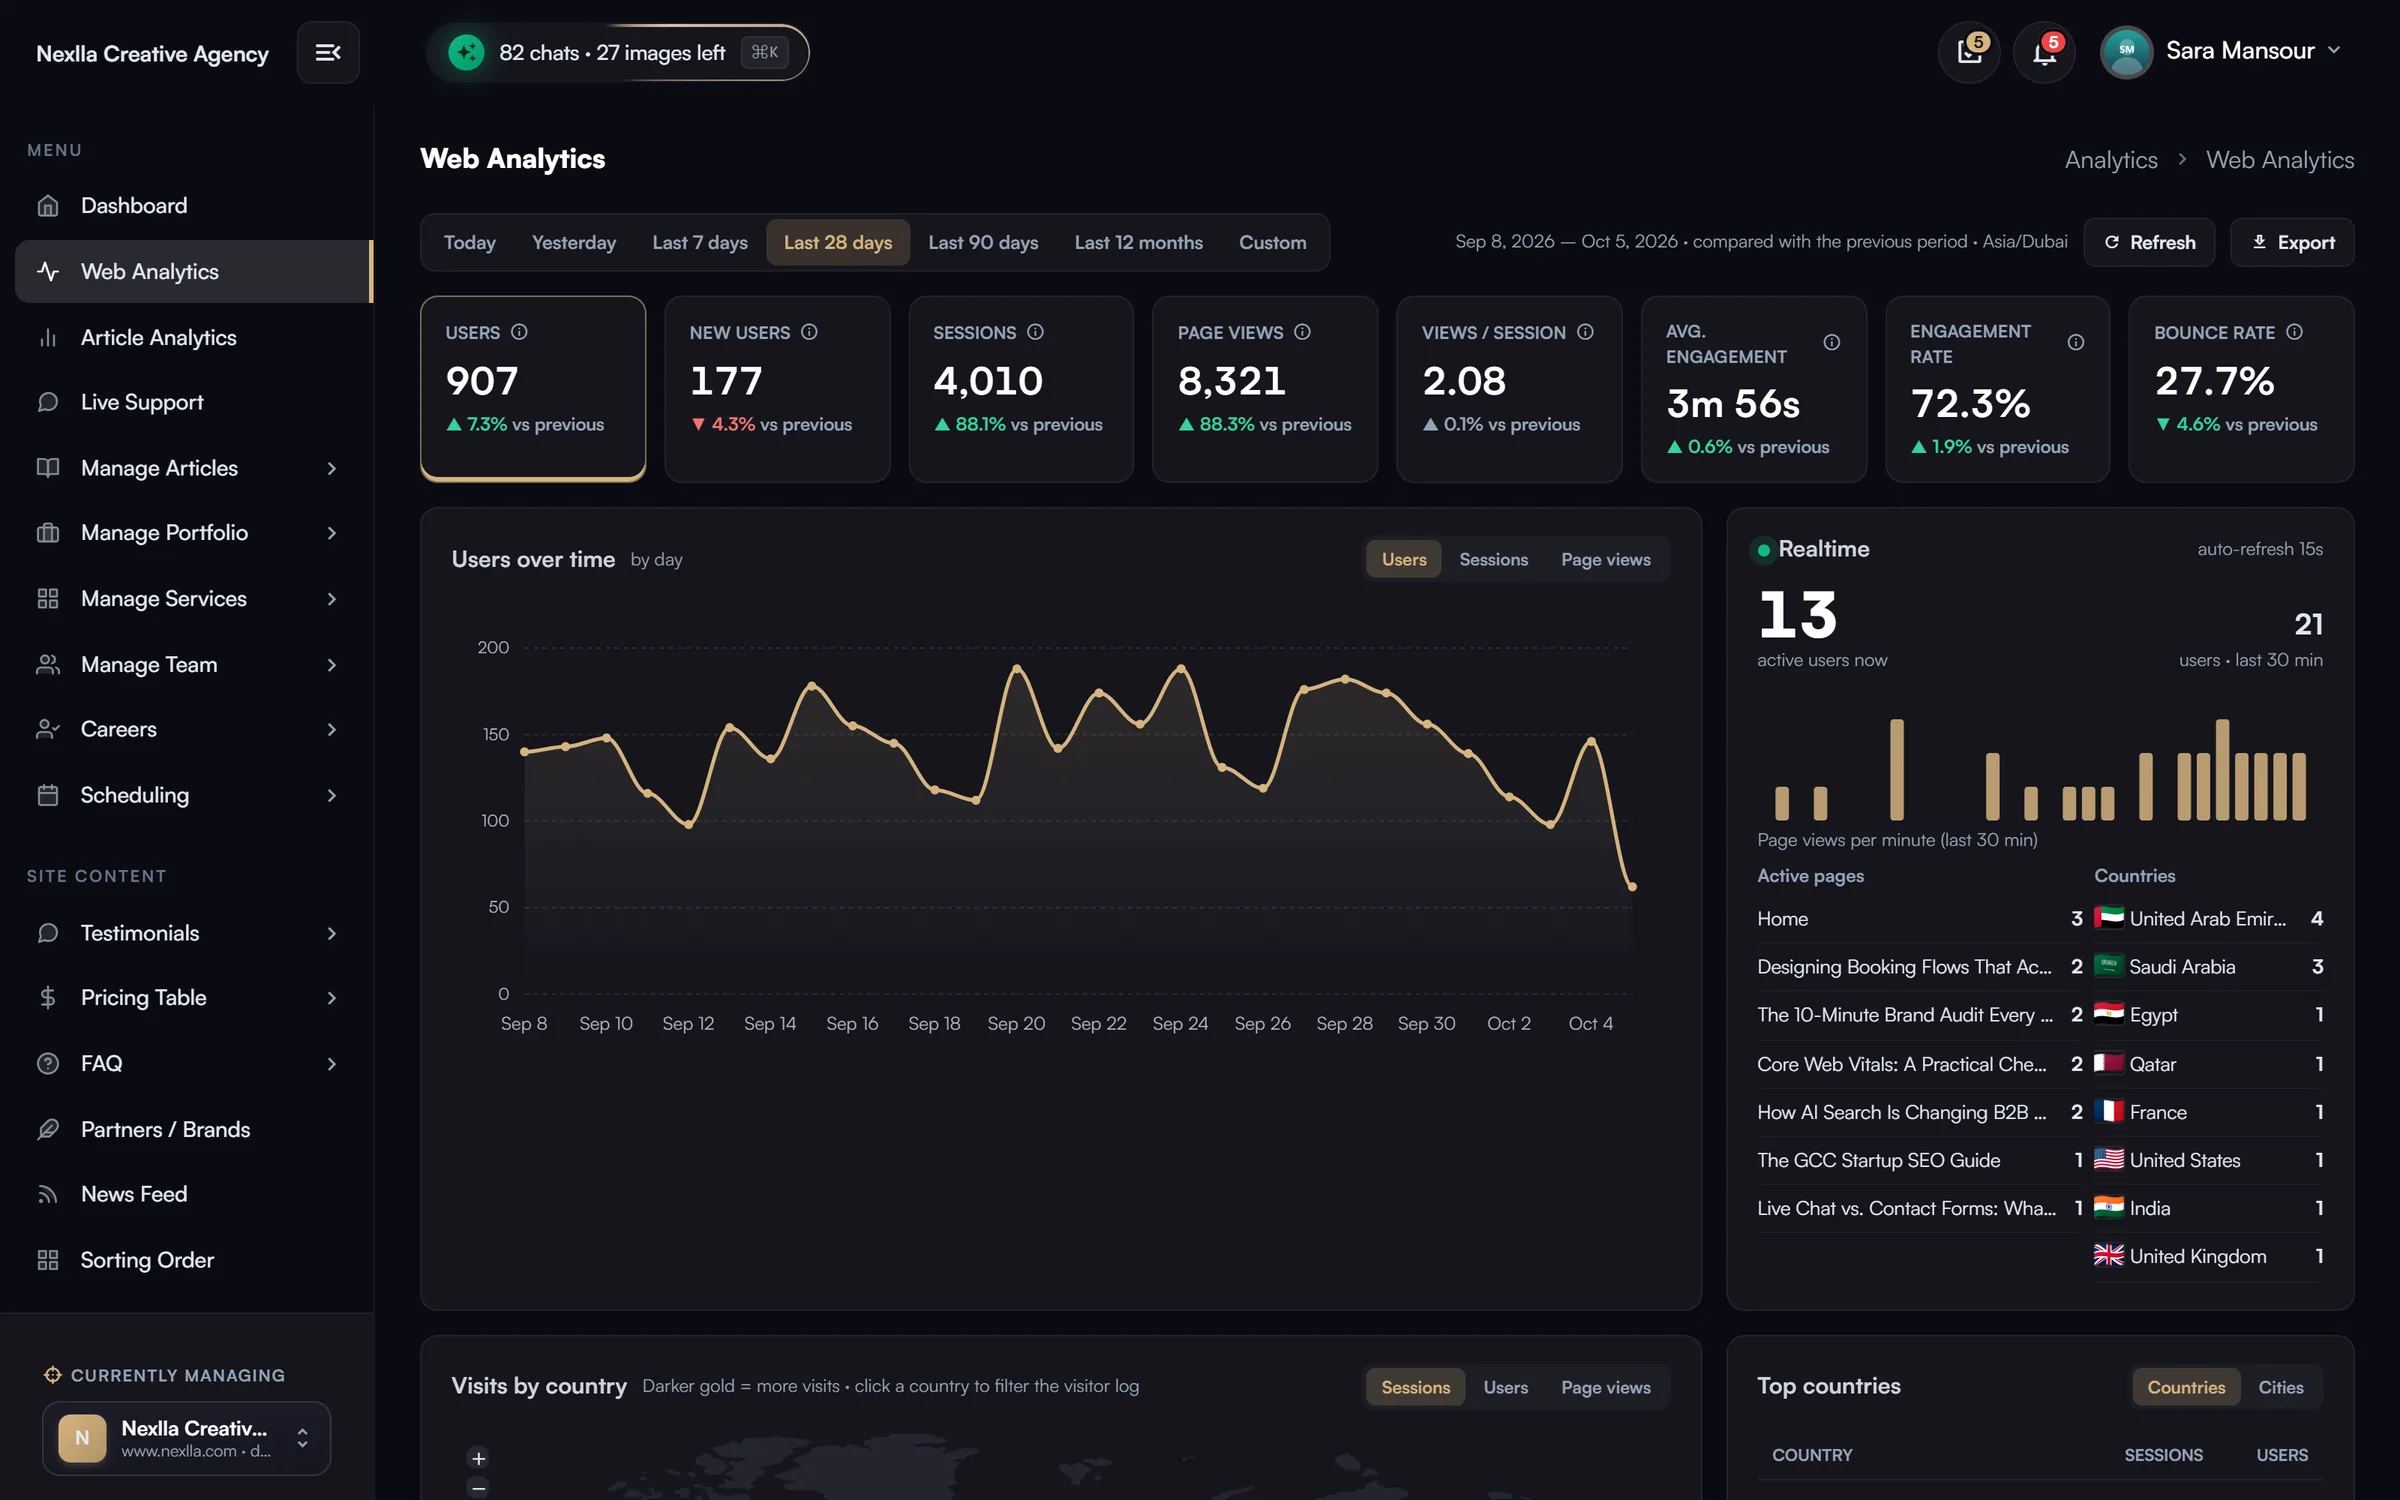Click the Refresh button

coord(2149,242)
